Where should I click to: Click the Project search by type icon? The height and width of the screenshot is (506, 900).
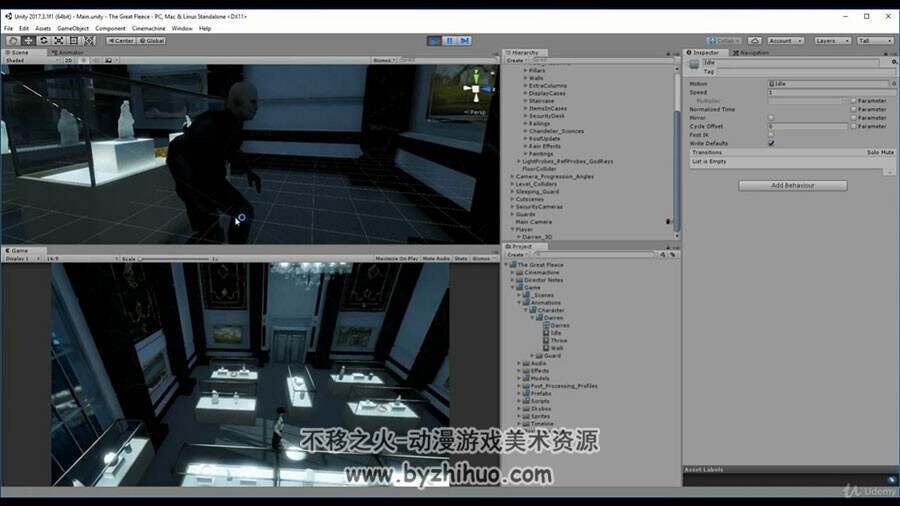click(x=663, y=254)
